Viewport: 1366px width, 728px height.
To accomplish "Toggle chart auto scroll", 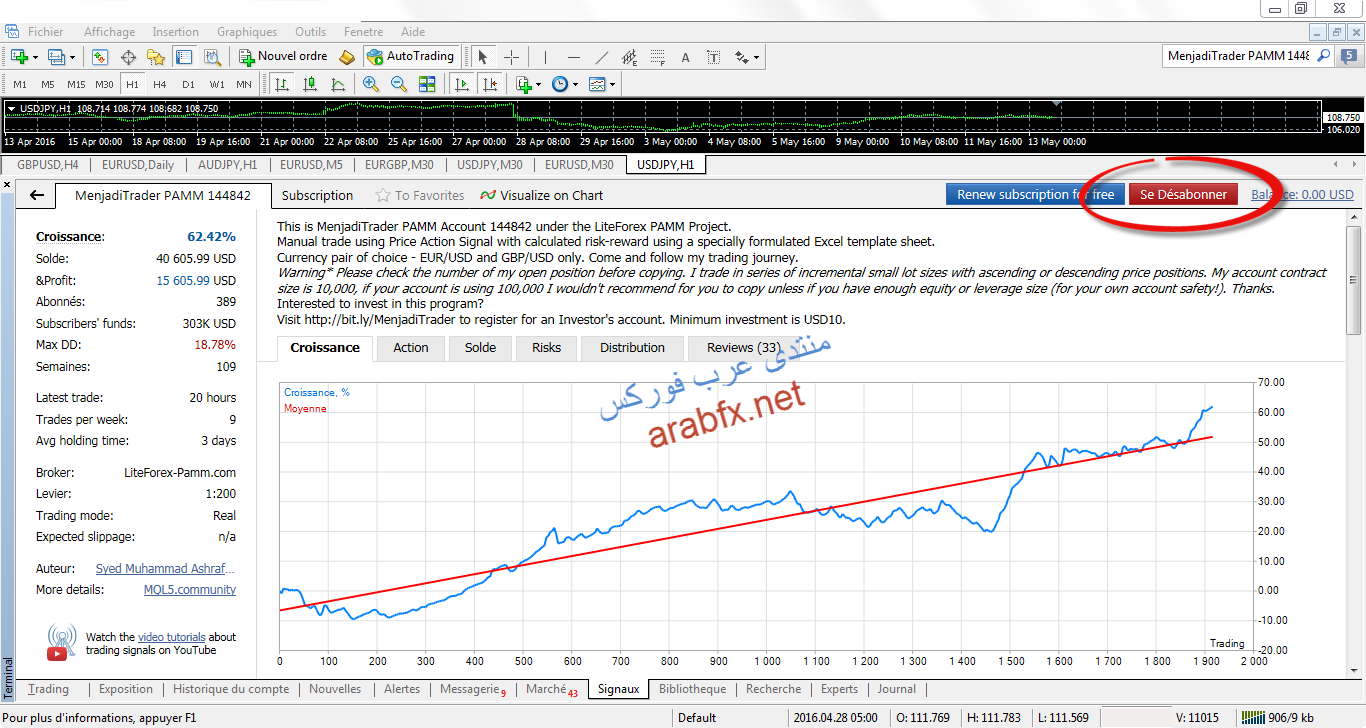I will point(461,84).
